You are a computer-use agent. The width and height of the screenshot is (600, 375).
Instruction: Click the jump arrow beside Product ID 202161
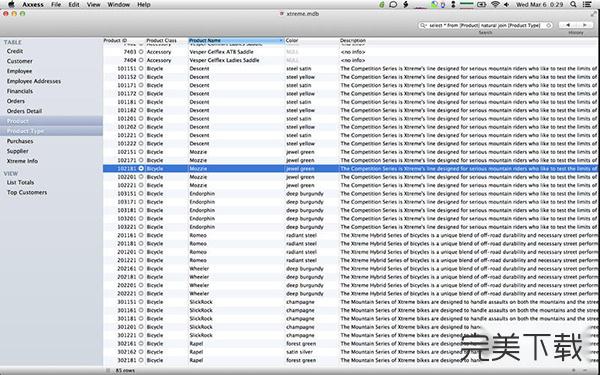tap(141, 268)
